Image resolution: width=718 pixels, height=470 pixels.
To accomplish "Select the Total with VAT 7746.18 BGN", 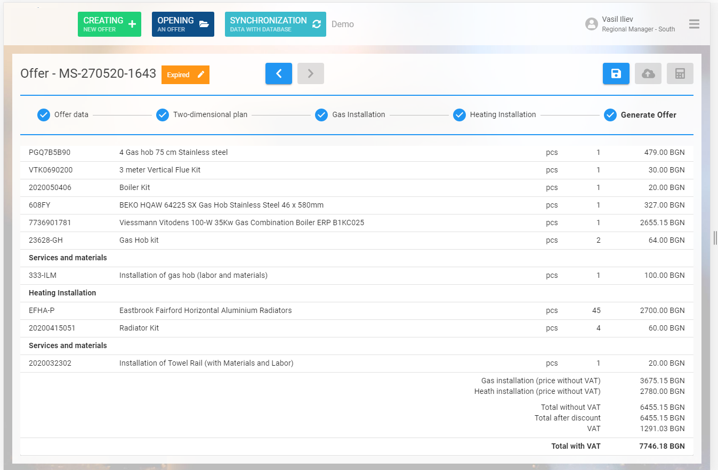I will pos(662,446).
